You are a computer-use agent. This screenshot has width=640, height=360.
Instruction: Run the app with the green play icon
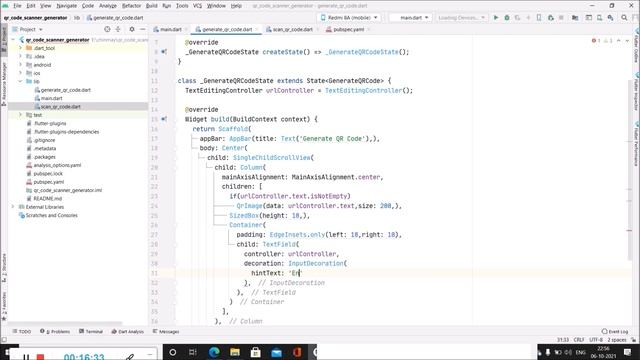[496, 18]
